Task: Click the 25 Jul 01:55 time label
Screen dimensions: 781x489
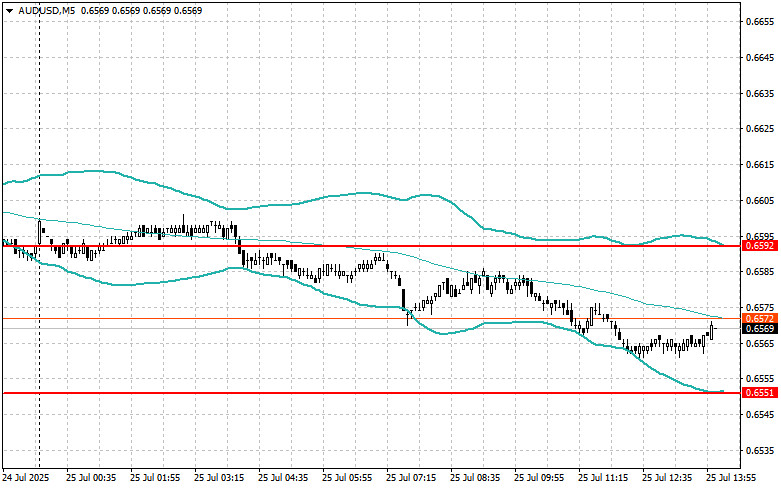Action: click(155, 478)
